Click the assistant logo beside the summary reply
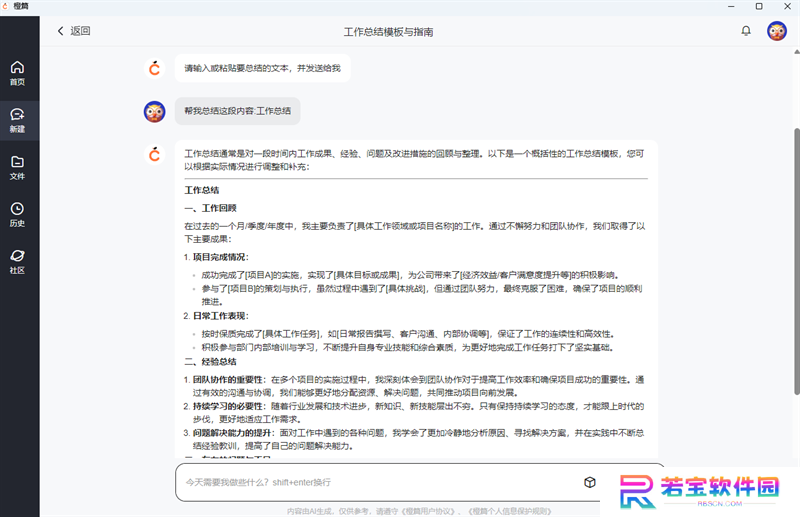800x517 pixels. [155, 154]
